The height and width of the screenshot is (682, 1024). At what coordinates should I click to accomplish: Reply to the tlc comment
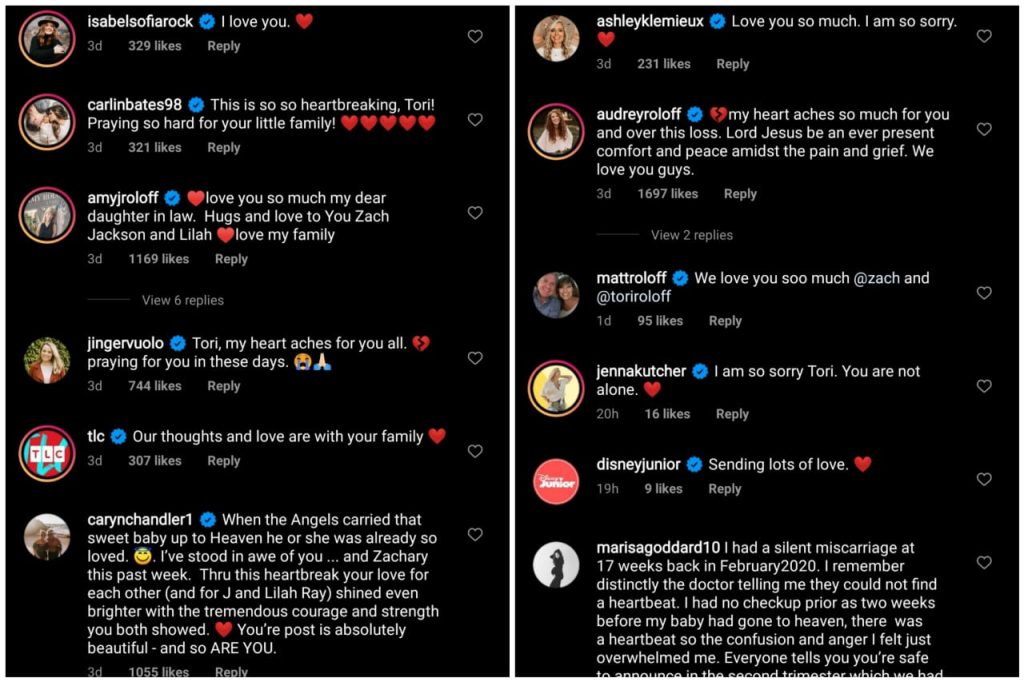[x=224, y=461]
